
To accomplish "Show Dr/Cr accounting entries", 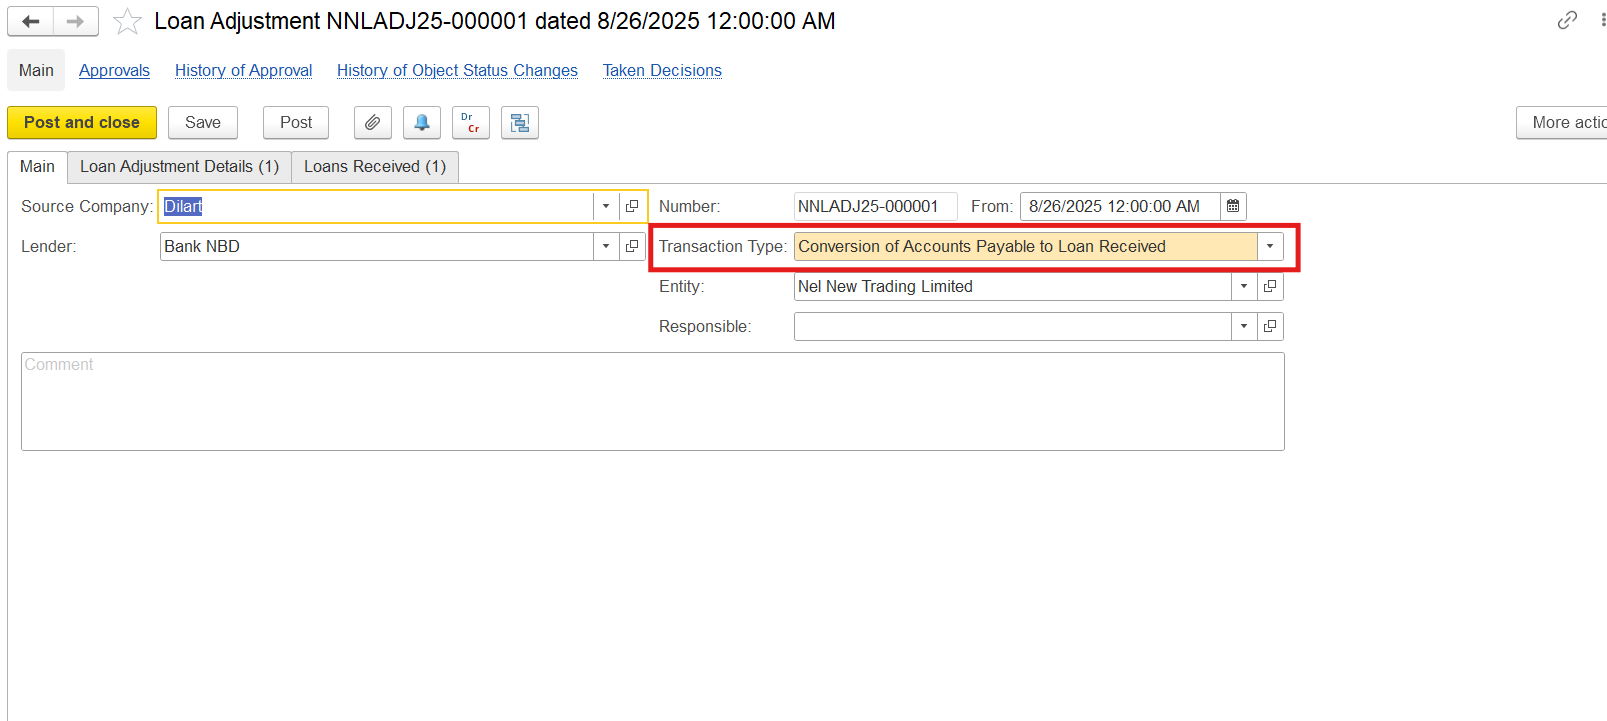I will 470,123.
